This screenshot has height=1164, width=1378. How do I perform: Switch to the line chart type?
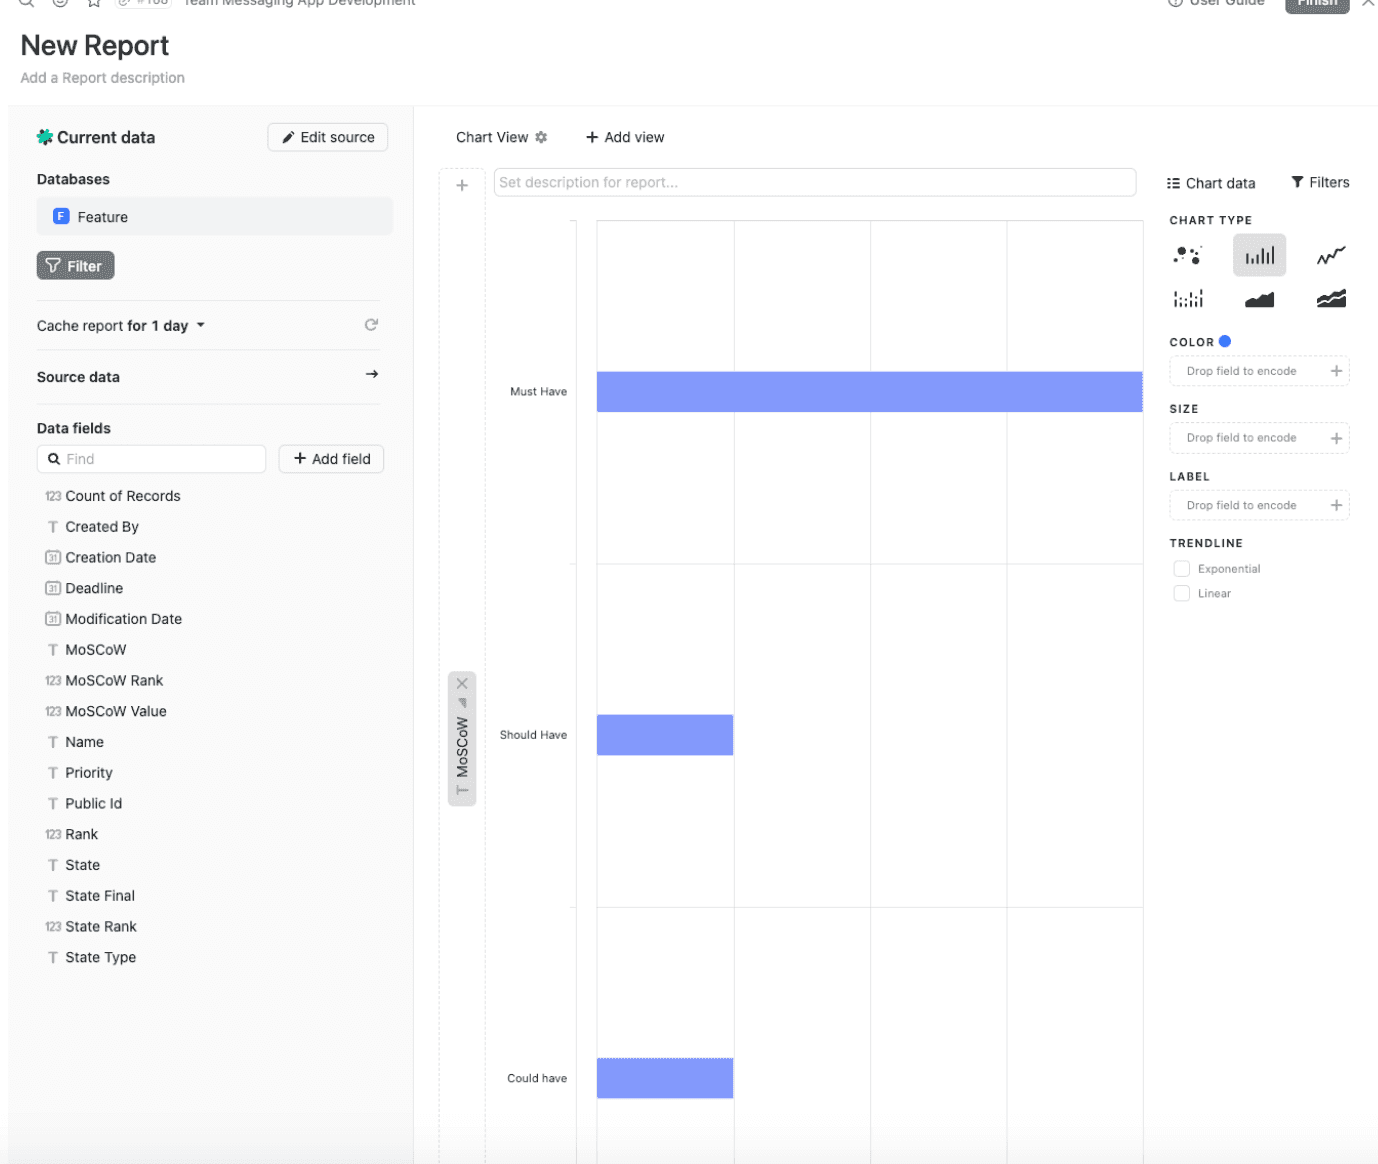click(x=1330, y=255)
